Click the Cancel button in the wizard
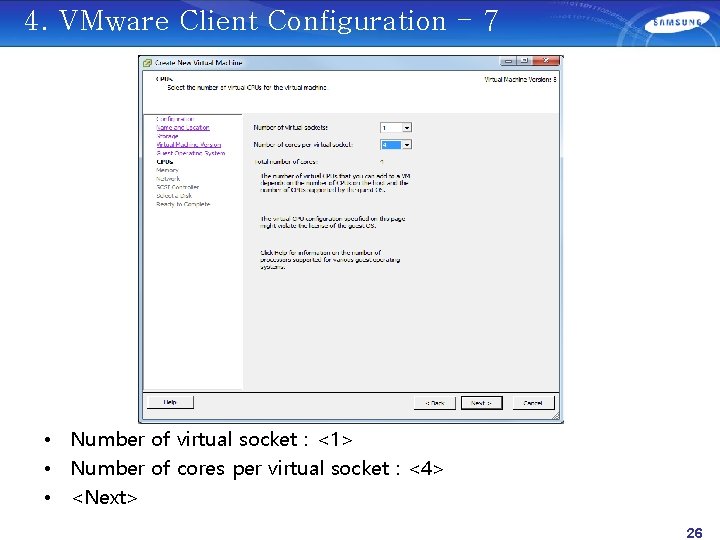720x540 pixels. 533,403
